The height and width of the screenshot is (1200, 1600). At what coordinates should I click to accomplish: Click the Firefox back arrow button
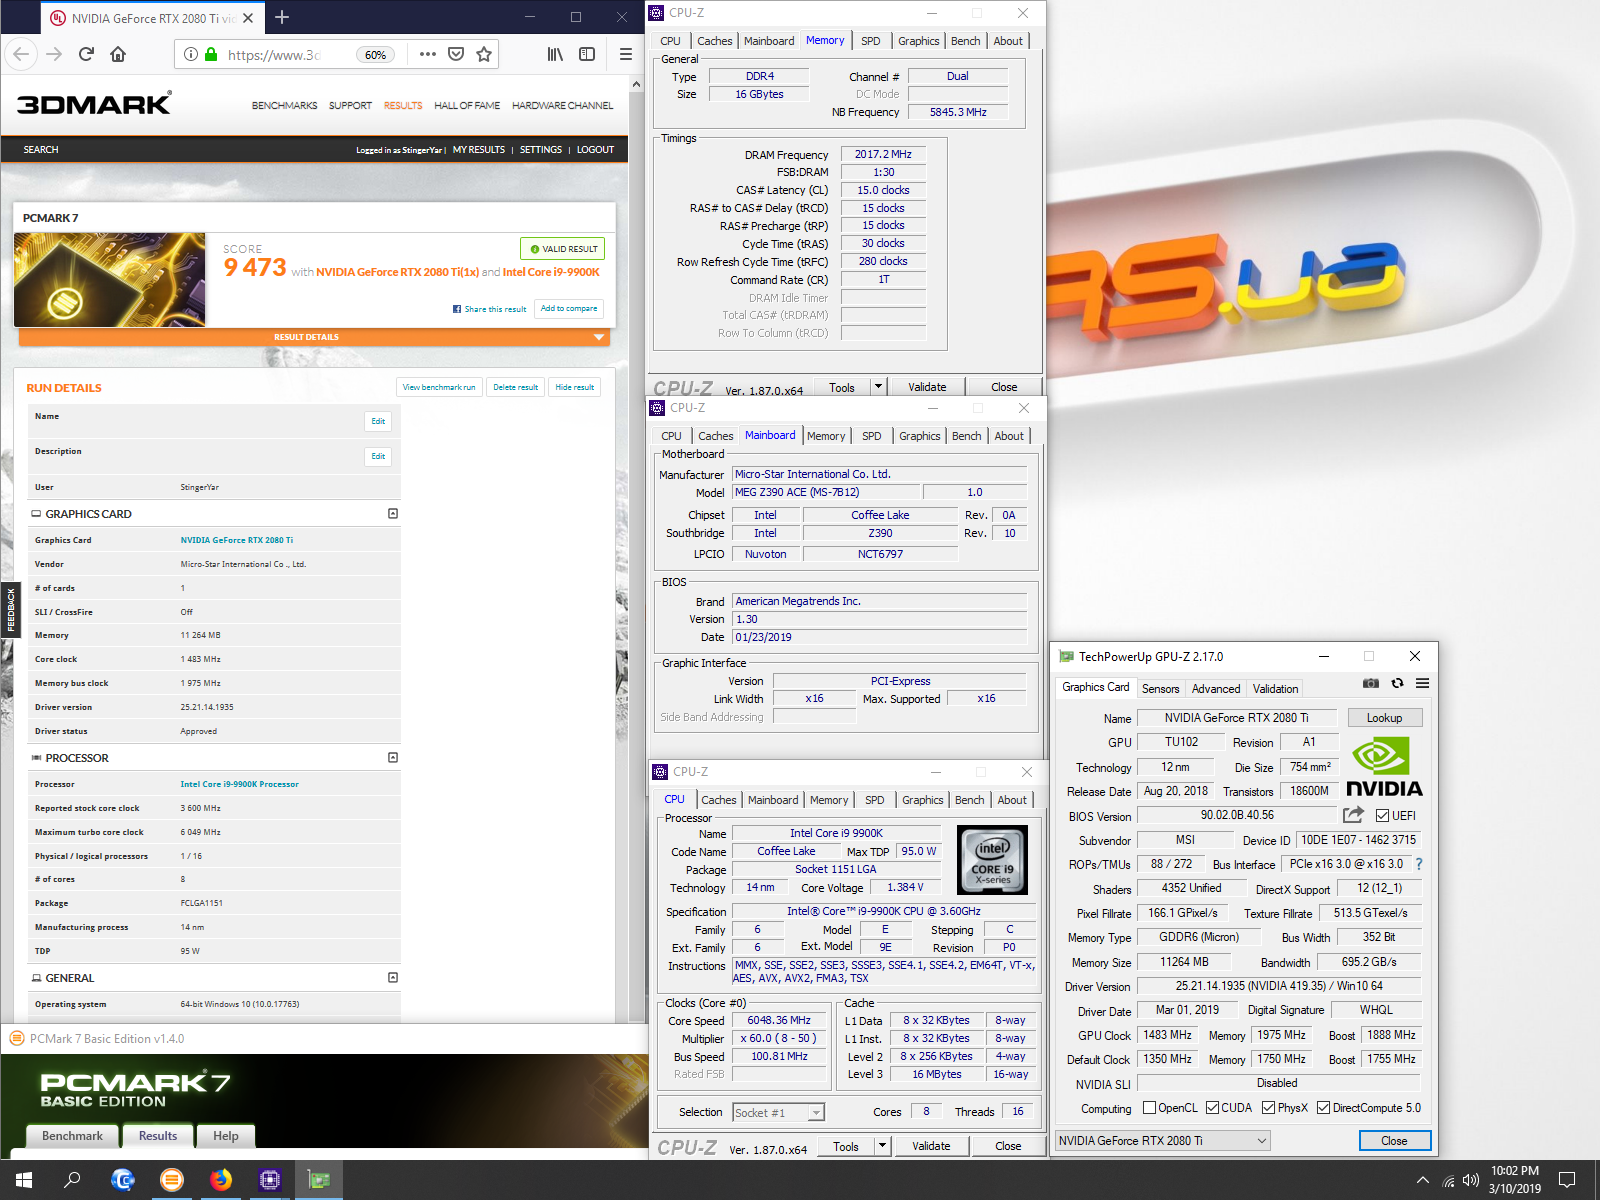point(22,54)
